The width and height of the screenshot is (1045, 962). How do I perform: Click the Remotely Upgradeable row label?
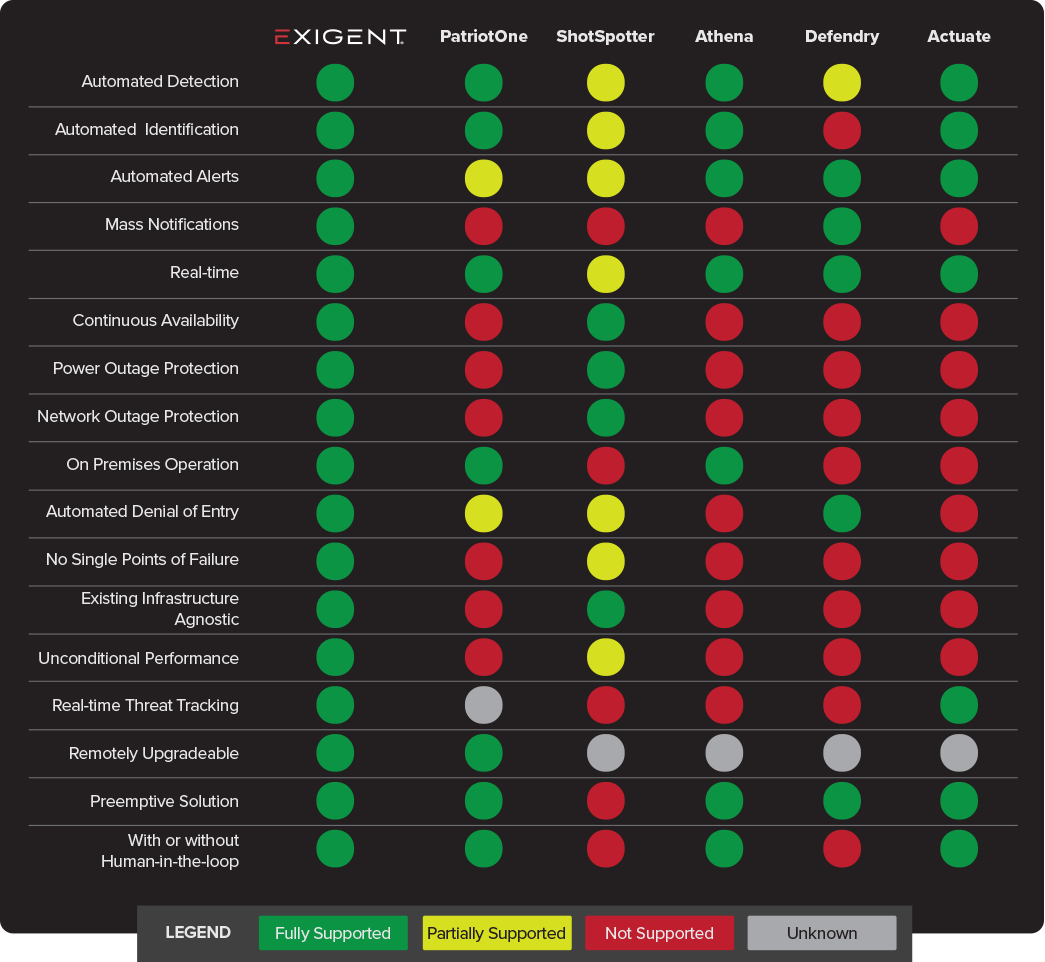point(154,754)
